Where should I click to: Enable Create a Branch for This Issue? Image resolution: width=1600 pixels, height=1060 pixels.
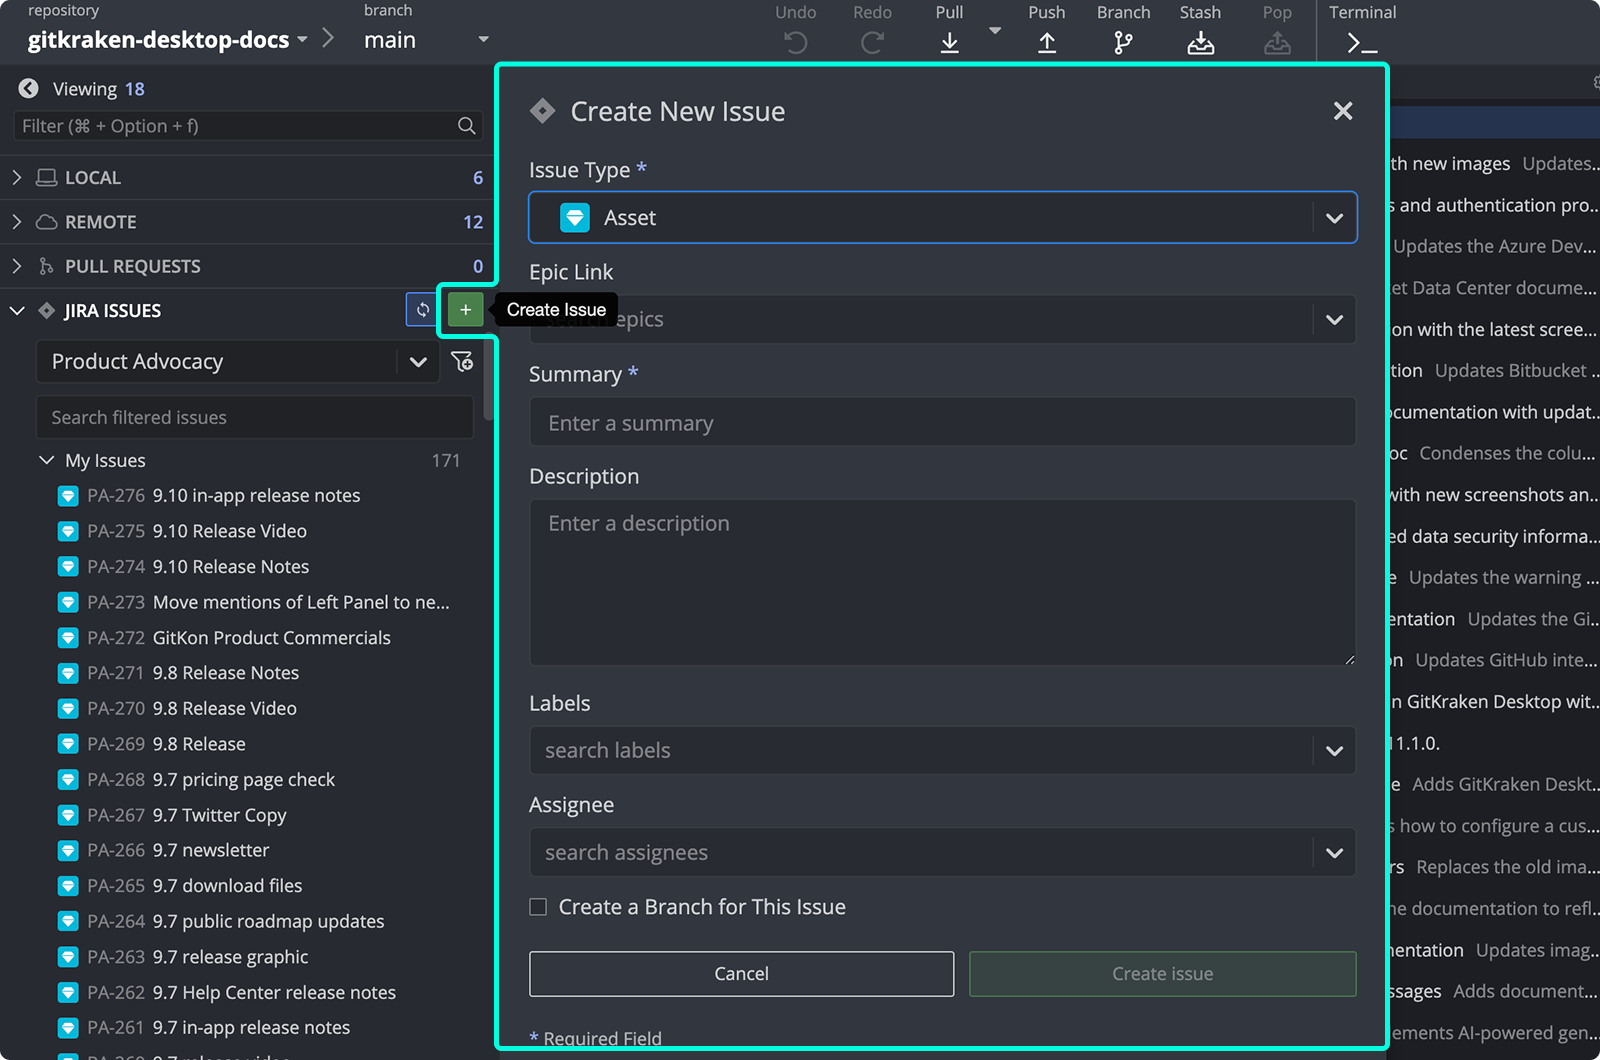537,906
